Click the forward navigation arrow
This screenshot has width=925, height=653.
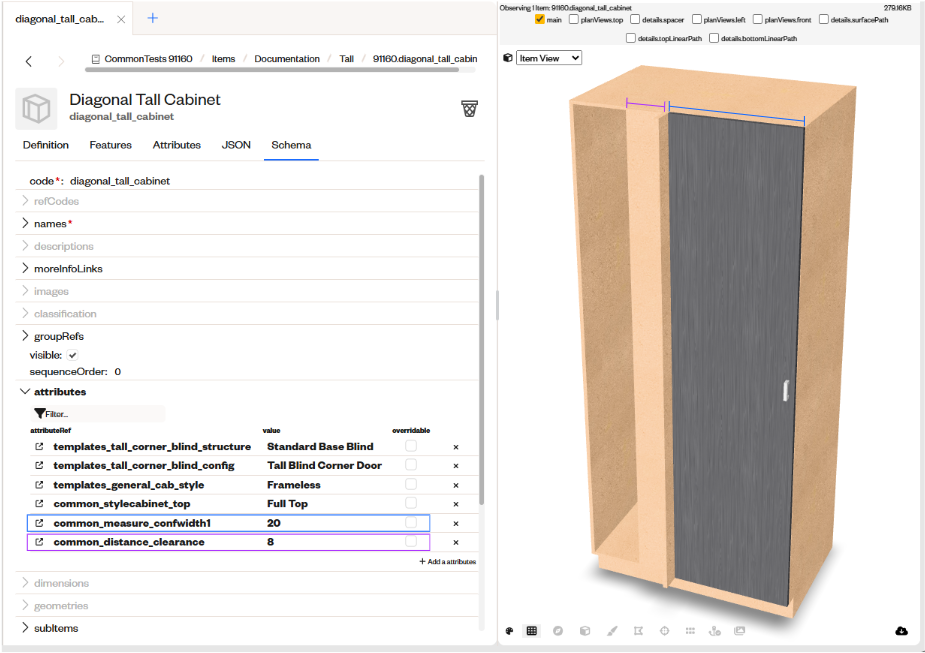coord(61,61)
